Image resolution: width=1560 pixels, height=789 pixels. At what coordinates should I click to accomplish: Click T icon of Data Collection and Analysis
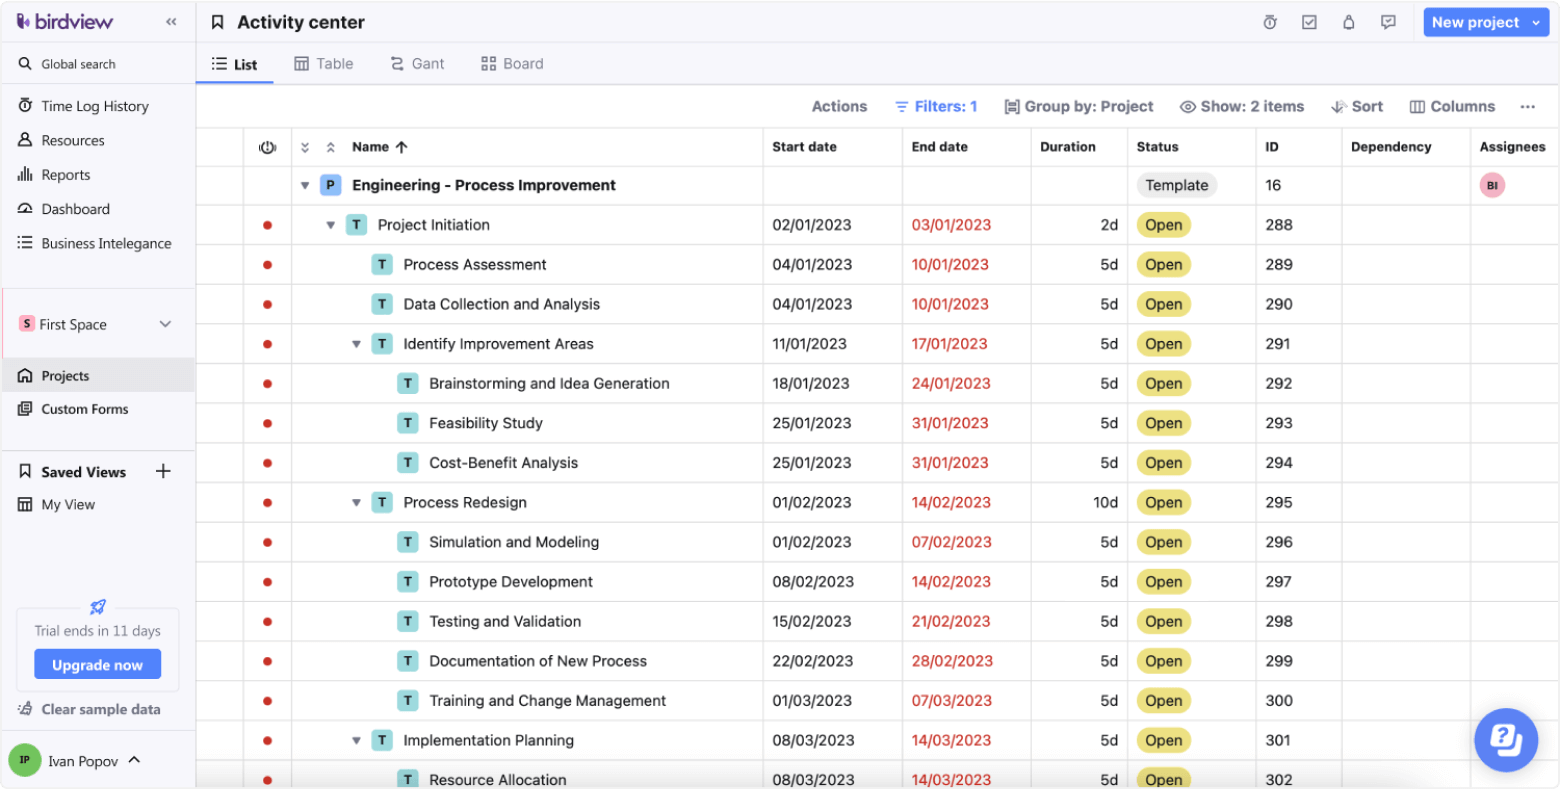point(382,304)
